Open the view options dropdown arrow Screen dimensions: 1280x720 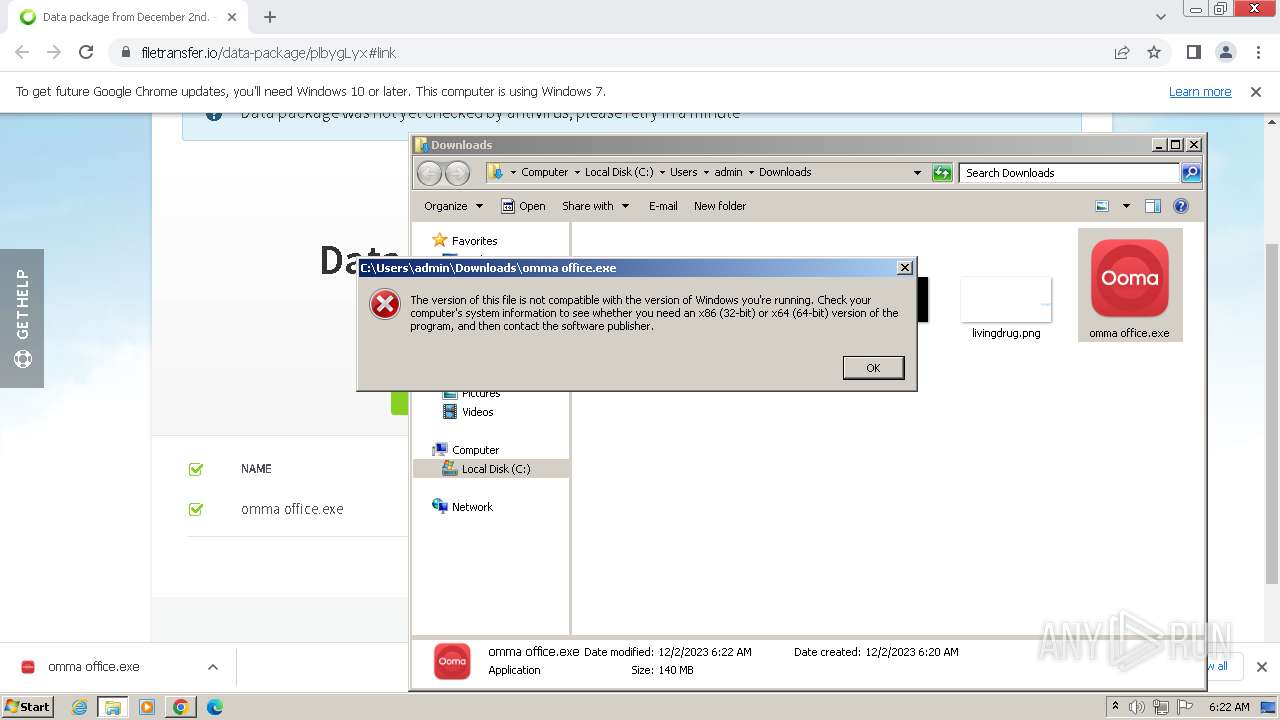(x=1126, y=206)
